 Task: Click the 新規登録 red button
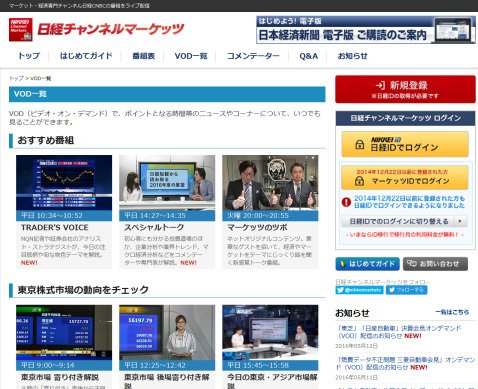405,89
